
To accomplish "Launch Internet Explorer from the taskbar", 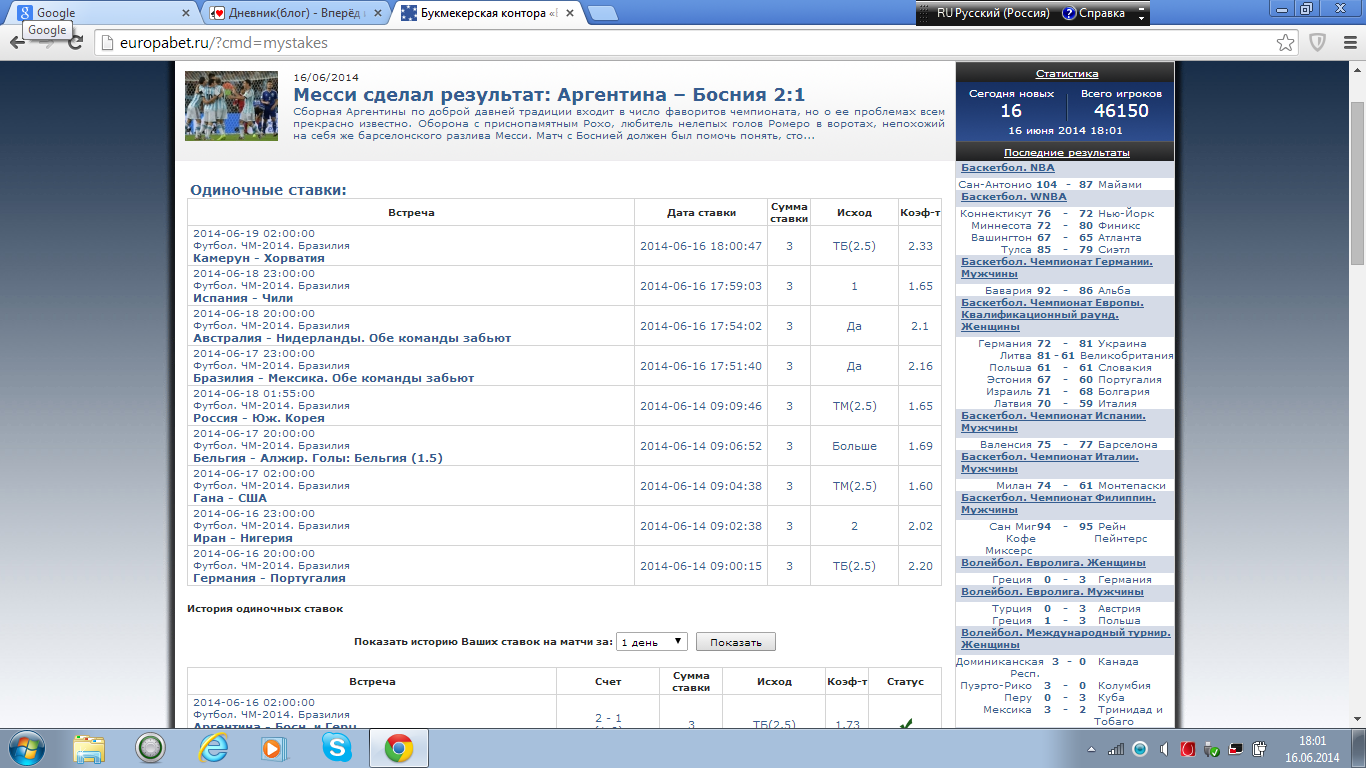I will click(x=213, y=748).
